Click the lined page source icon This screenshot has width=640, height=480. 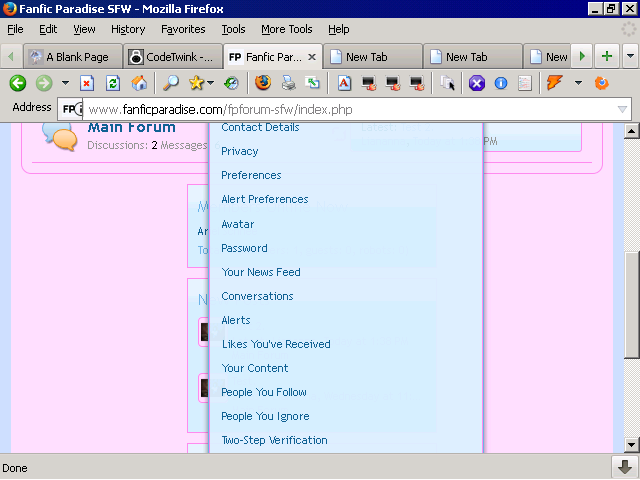point(524,83)
